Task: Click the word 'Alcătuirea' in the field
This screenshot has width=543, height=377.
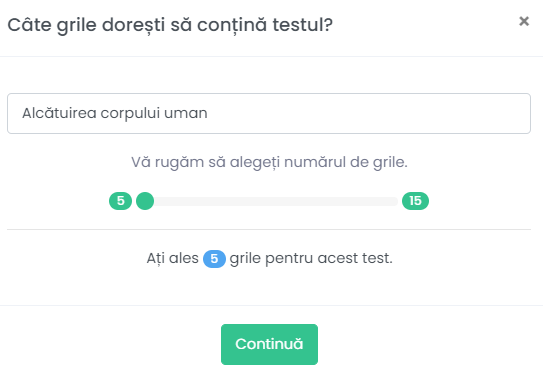Action: [59, 113]
